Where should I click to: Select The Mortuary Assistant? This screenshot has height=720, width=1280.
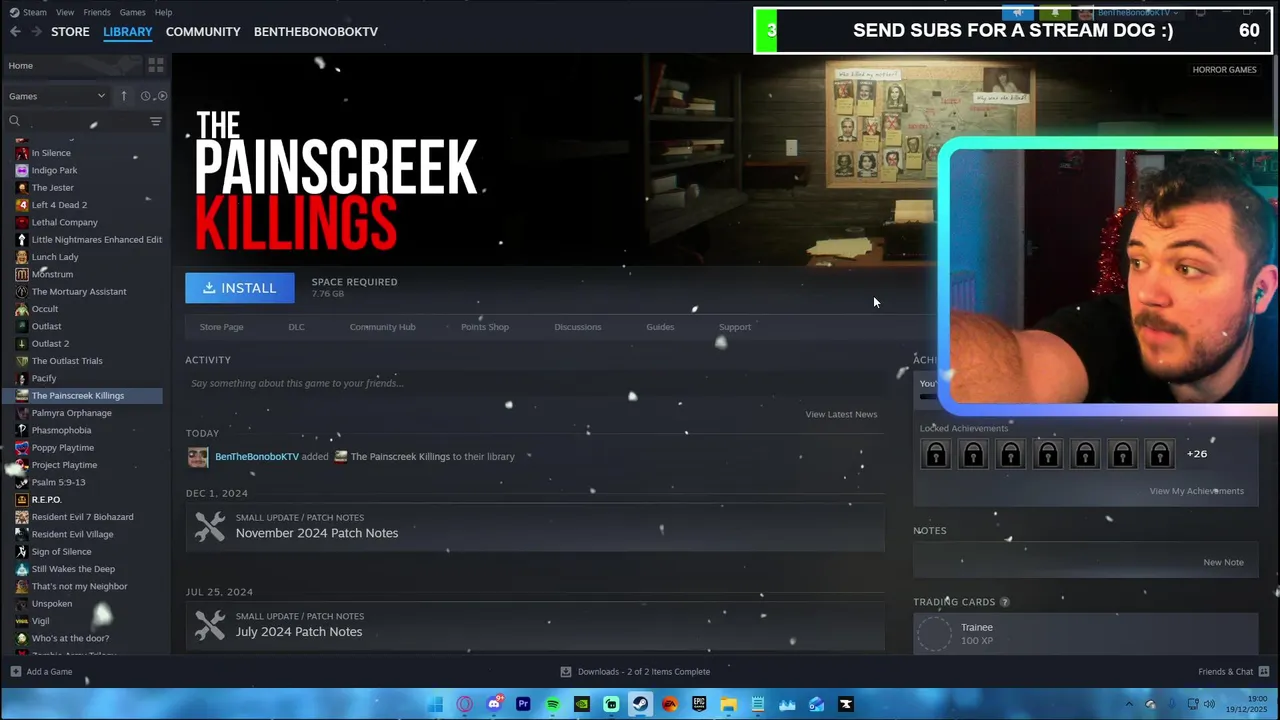[x=79, y=292]
